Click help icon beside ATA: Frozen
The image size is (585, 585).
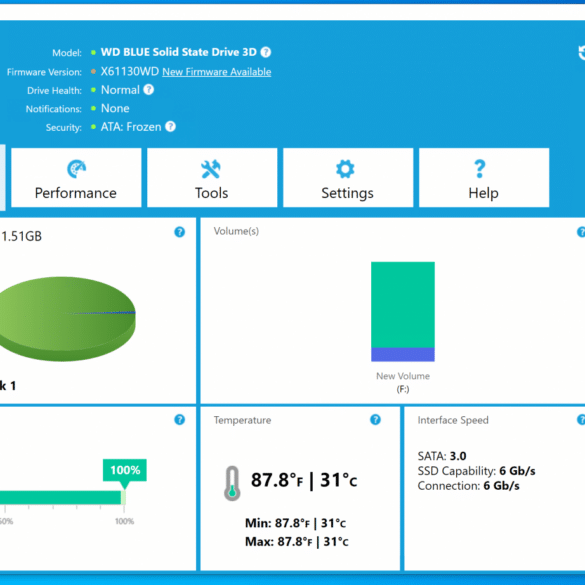click(170, 126)
